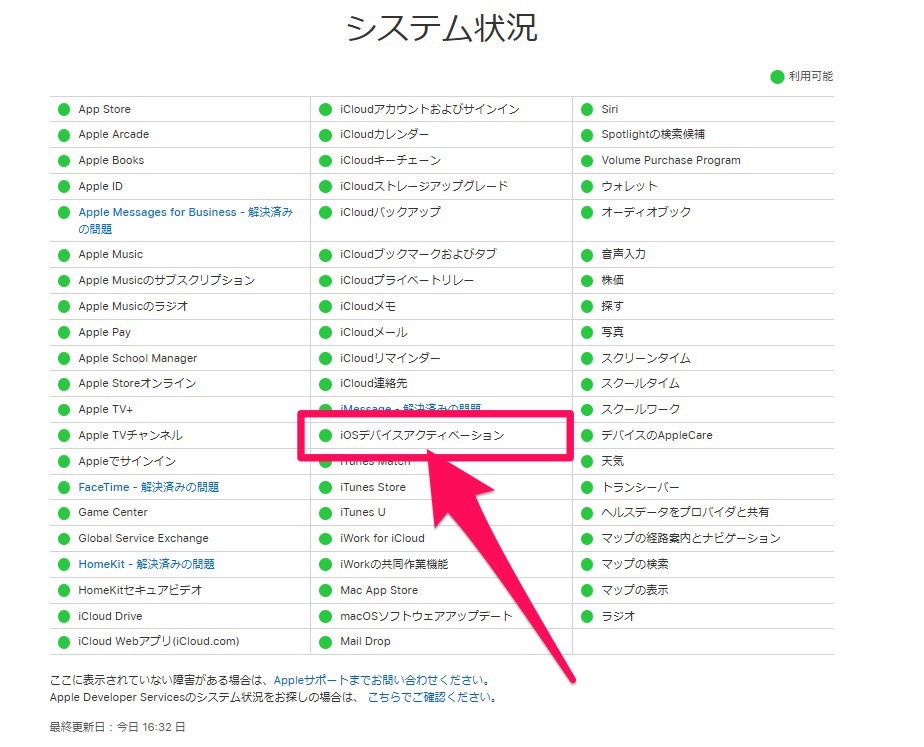Click the green status dot beside iCloud Drive
Viewport: 924px width, 747px height.
(64, 617)
